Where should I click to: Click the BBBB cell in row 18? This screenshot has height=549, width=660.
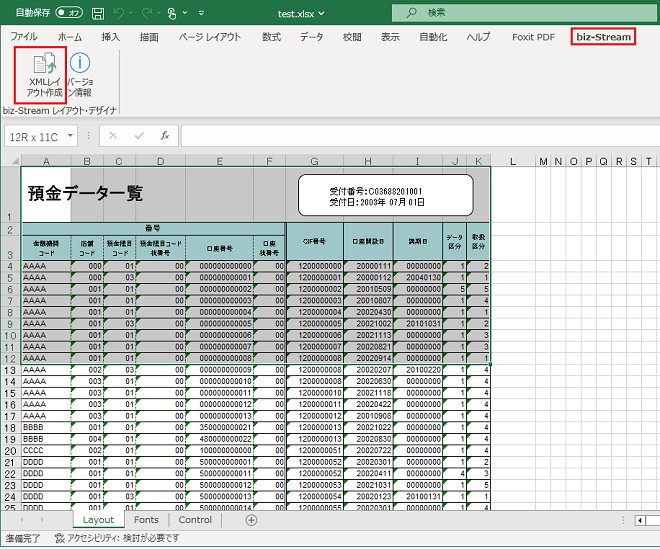click(46, 427)
